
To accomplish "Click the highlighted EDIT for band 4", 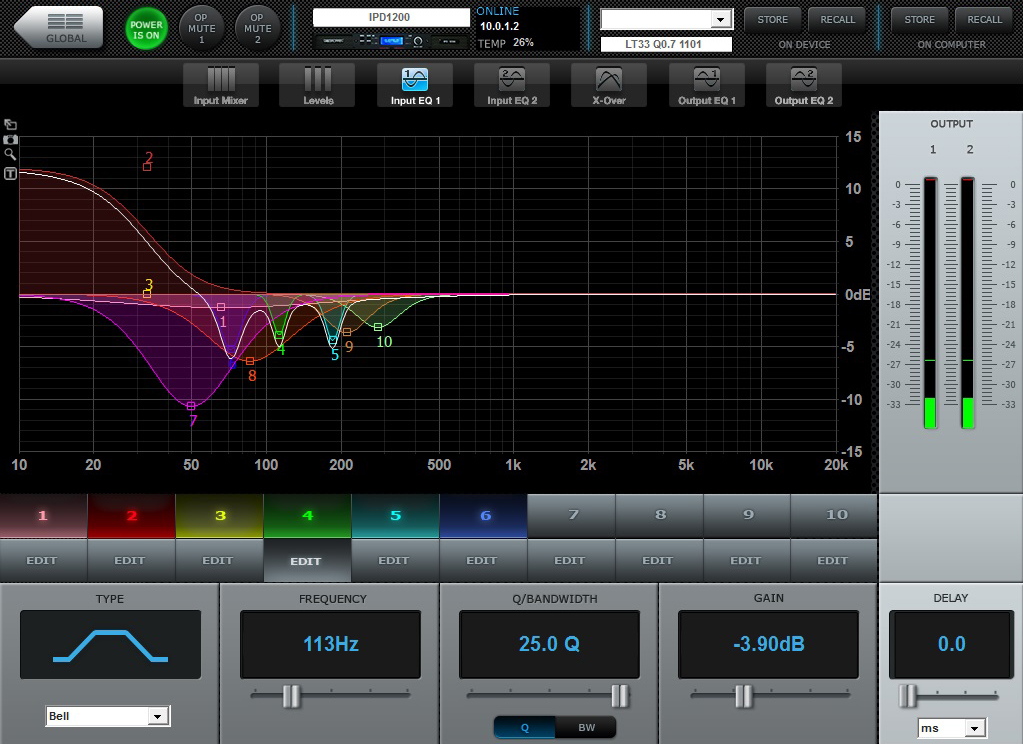I will [x=308, y=560].
